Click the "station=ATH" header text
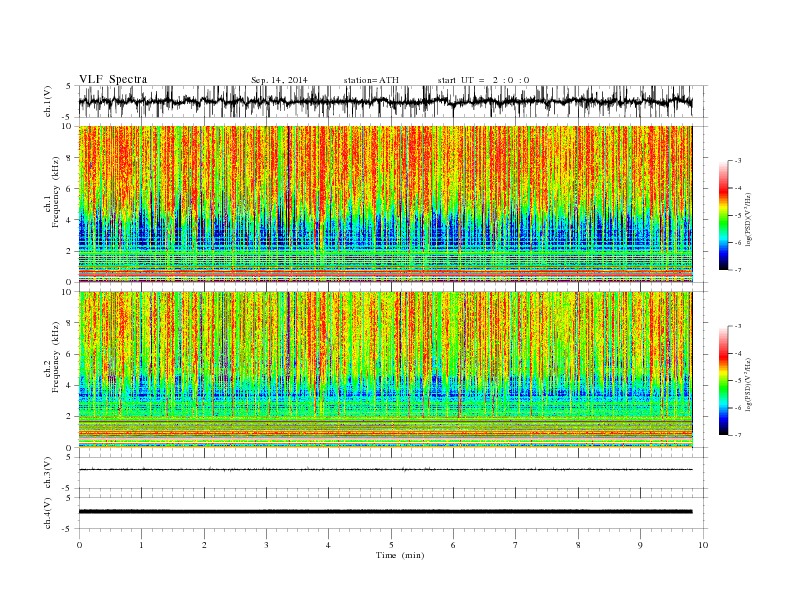Screen dimensions: 792x612 click(371, 80)
